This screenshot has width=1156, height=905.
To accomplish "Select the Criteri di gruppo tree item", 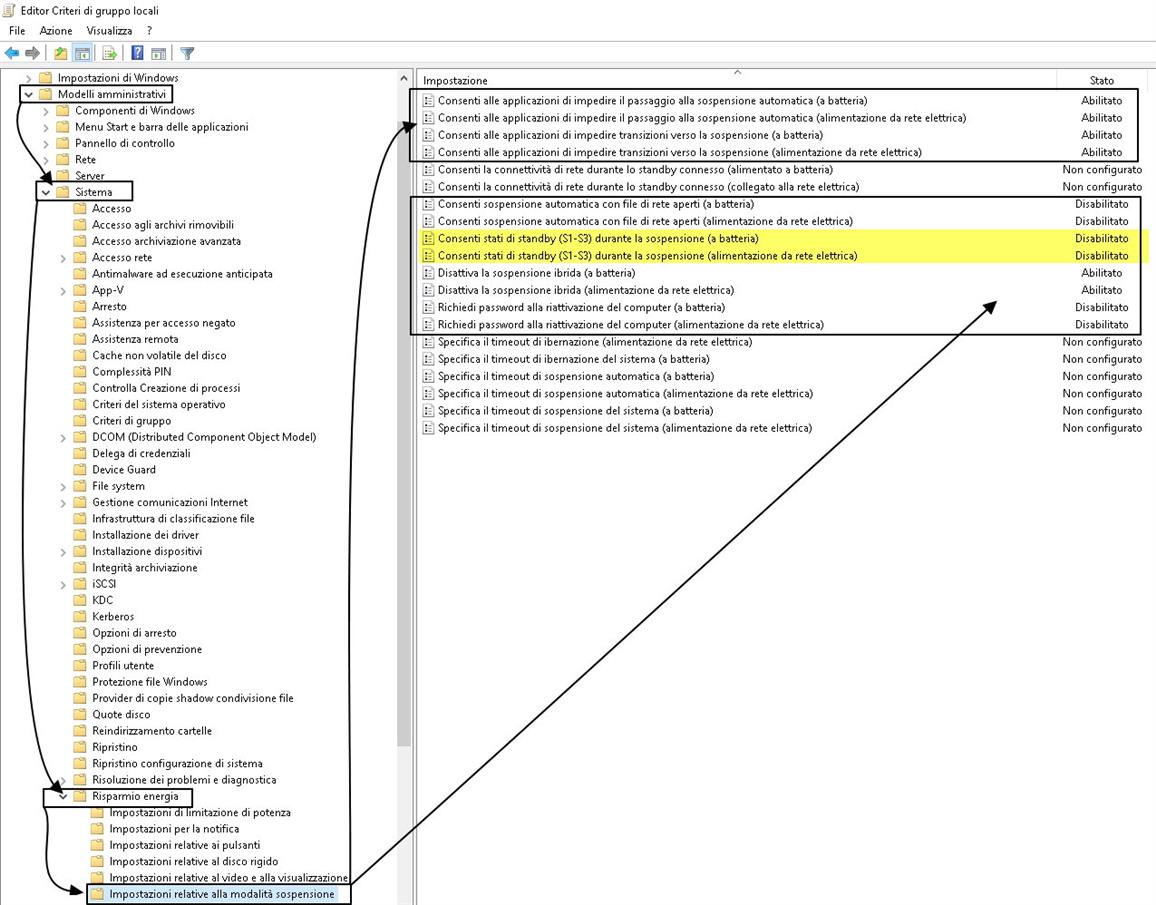I will [131, 420].
